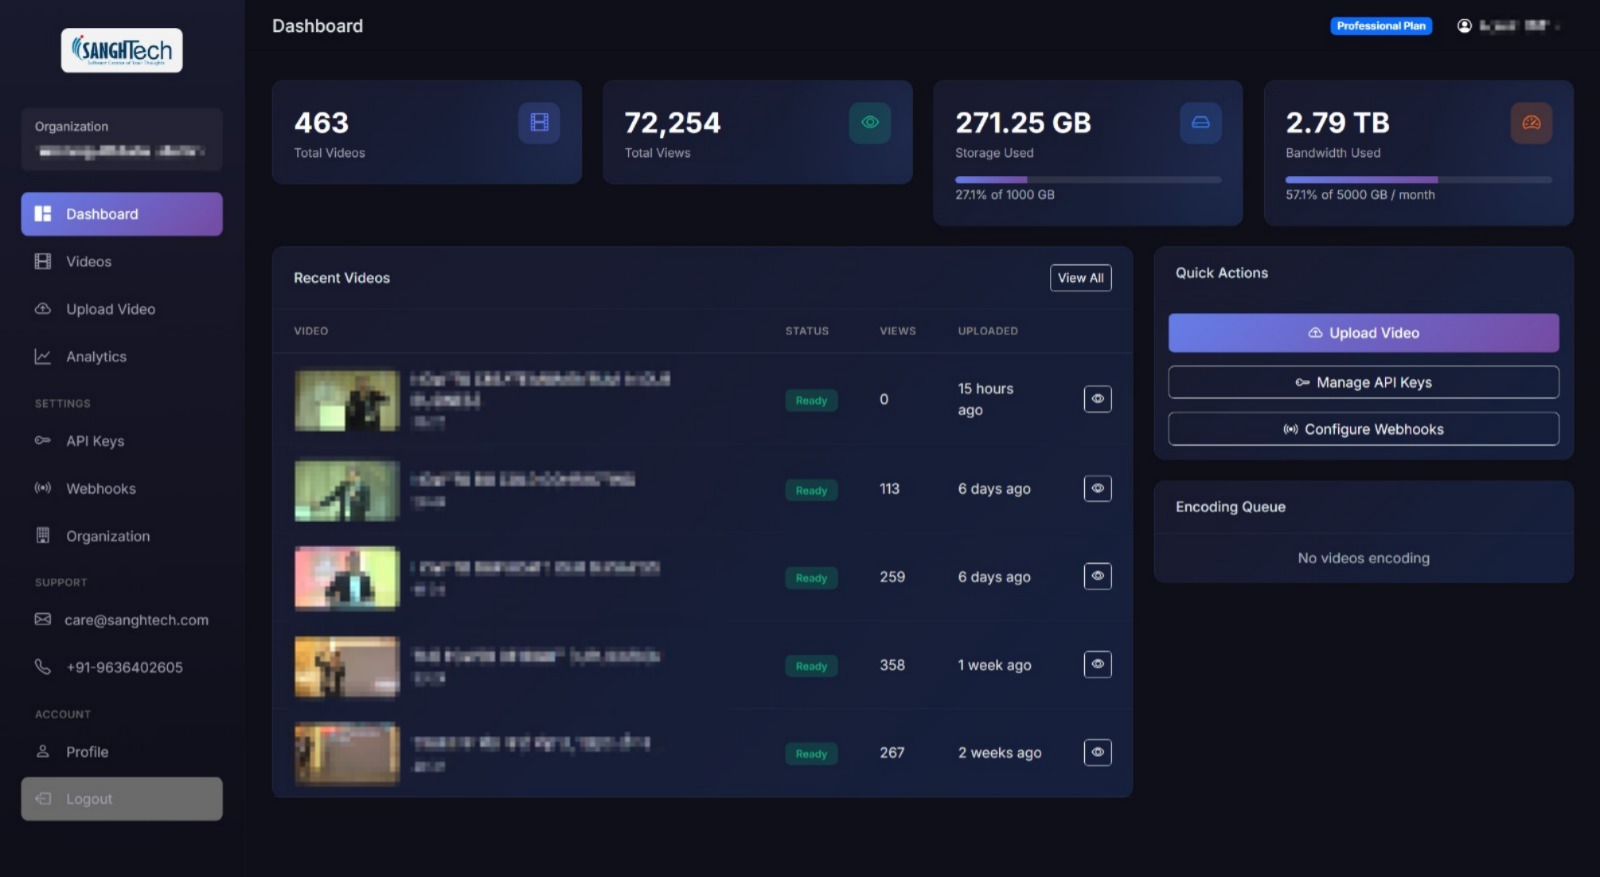Click the eye icon on Total Views card
1600x877 pixels.
click(869, 123)
